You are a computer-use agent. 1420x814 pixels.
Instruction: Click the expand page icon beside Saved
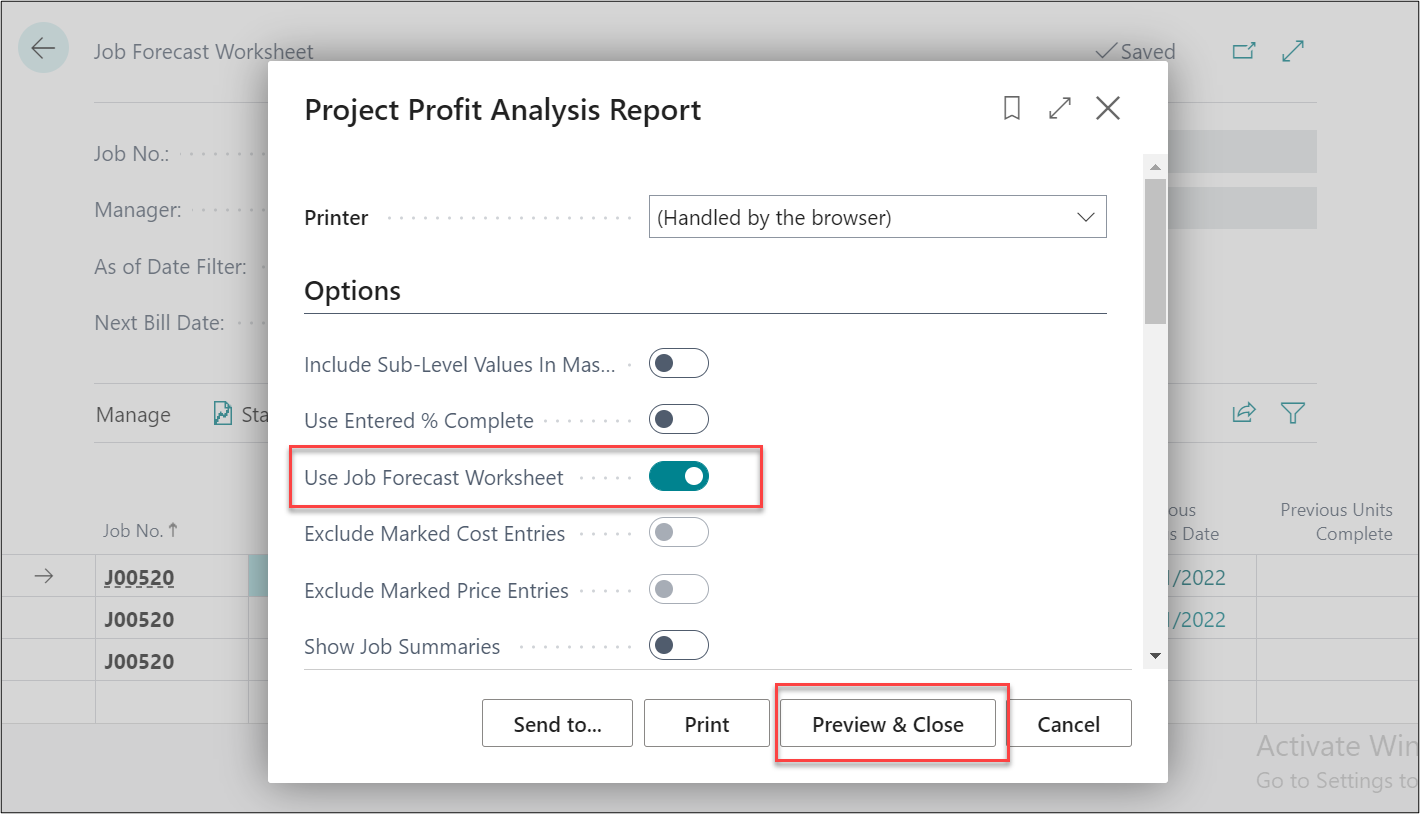1293,51
